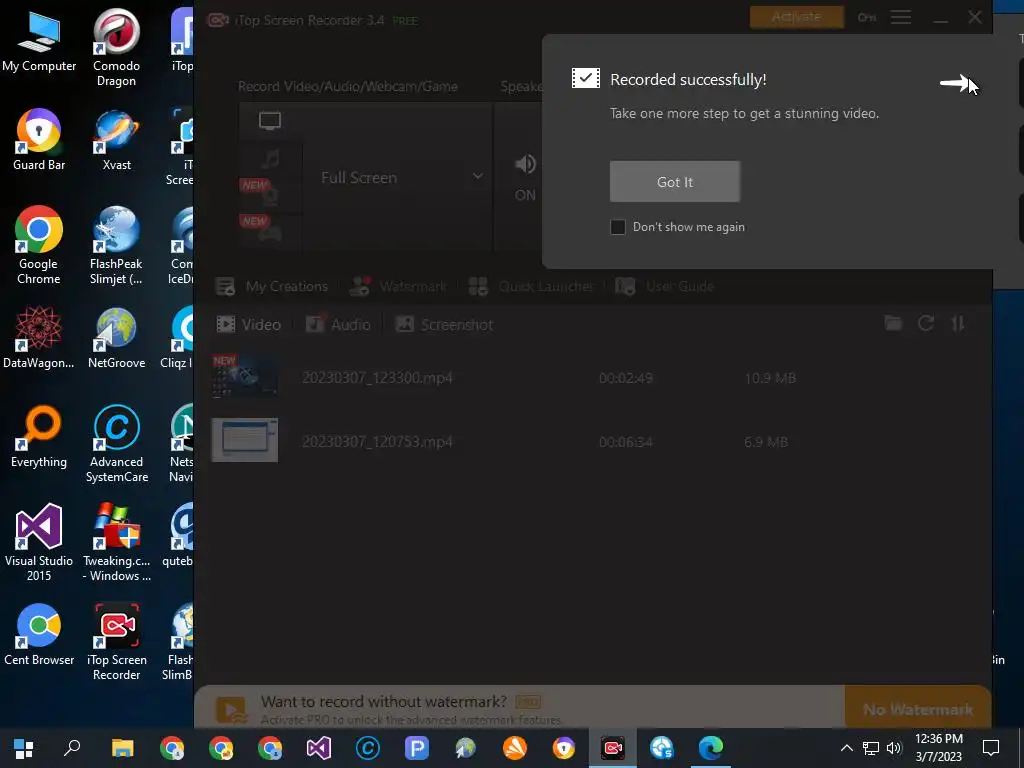This screenshot has width=1024, height=768.
Task: Switch to the Screenshot tab
Action: coord(444,325)
